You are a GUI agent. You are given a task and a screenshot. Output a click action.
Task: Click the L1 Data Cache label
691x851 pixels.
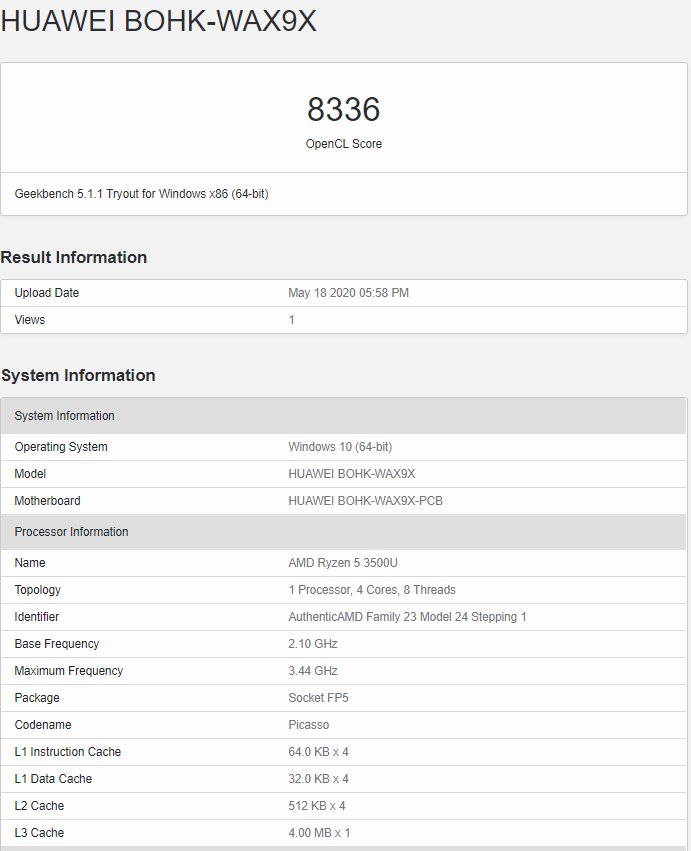pos(53,779)
